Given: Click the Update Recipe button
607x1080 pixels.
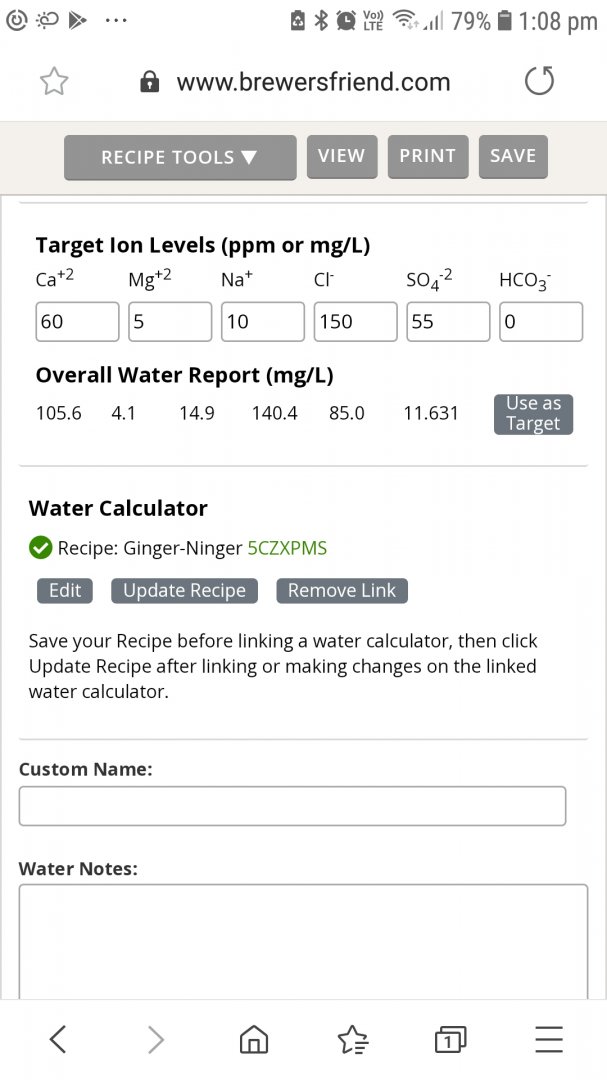Looking at the screenshot, I should click(184, 591).
